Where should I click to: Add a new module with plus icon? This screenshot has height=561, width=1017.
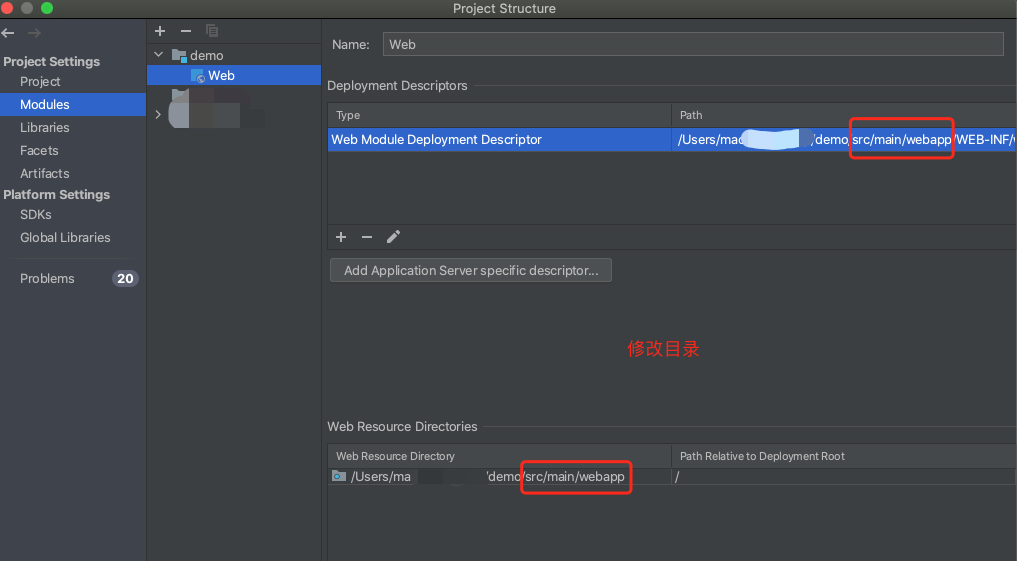point(160,30)
